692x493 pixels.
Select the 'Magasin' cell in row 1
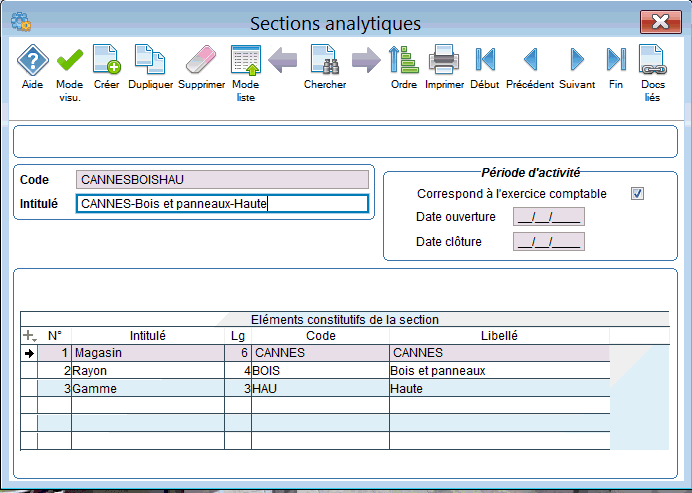(x=148, y=353)
